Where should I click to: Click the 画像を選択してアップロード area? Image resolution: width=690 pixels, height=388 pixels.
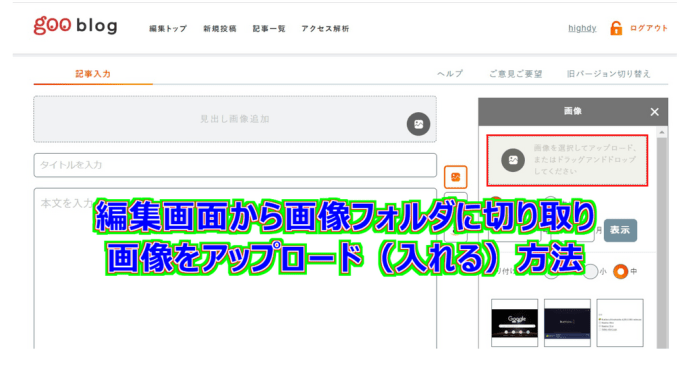pos(567,160)
